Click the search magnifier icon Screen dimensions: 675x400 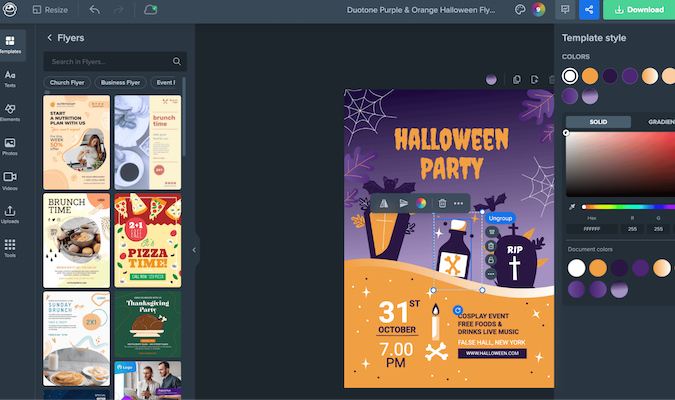point(176,62)
